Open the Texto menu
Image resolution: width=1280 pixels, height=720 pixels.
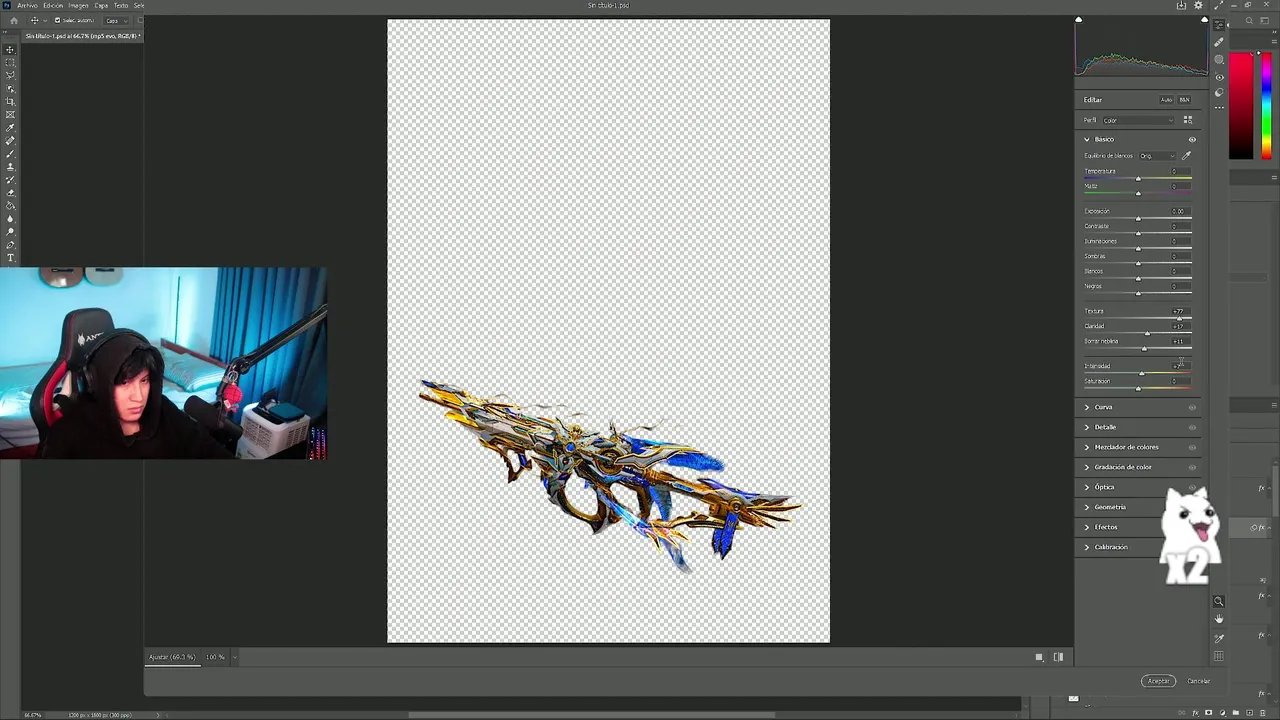[121, 5]
